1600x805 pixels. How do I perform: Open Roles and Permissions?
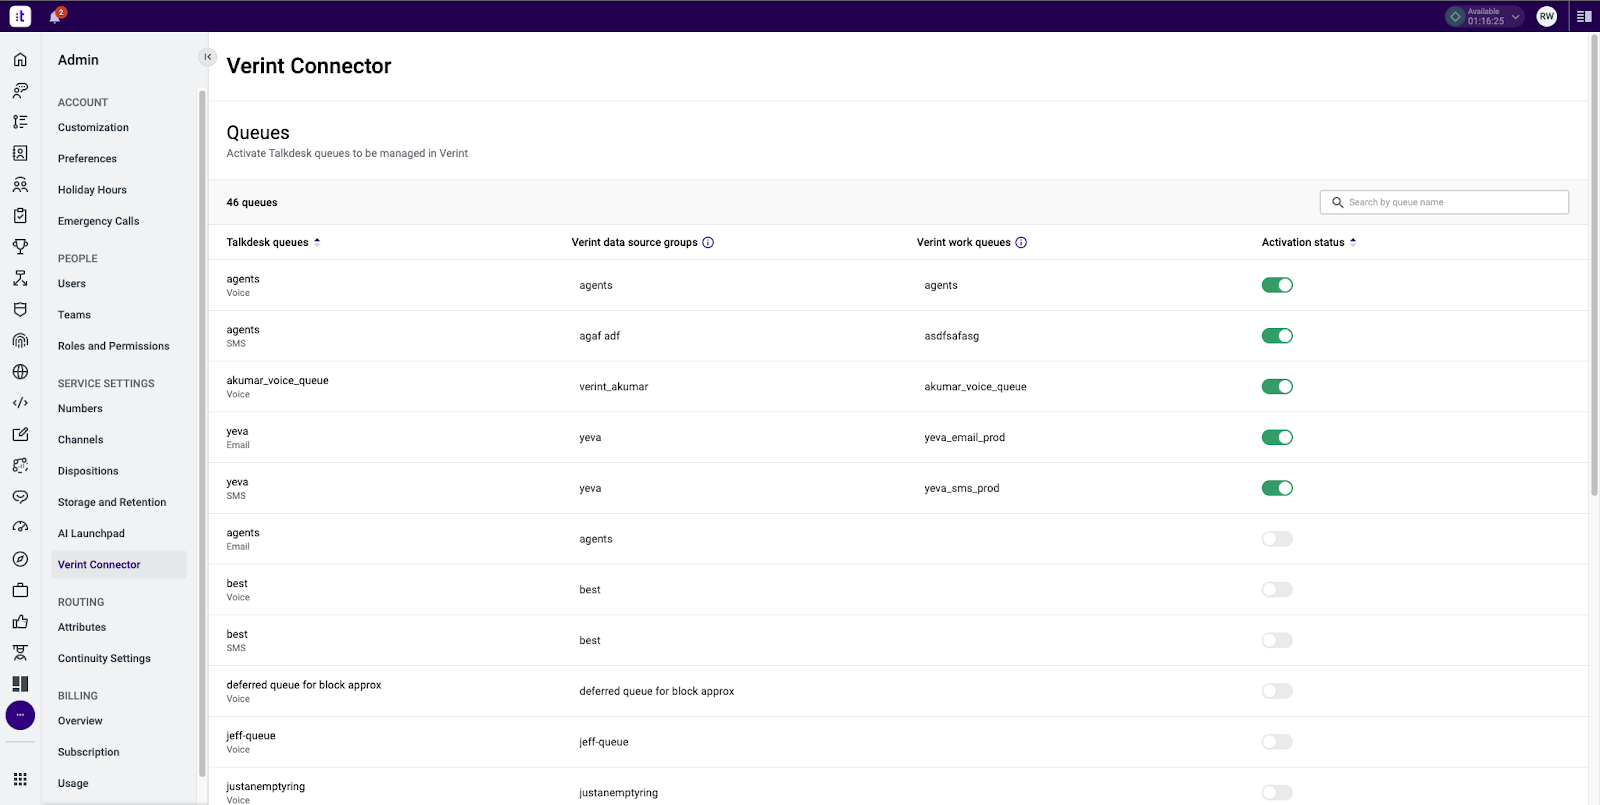113,346
